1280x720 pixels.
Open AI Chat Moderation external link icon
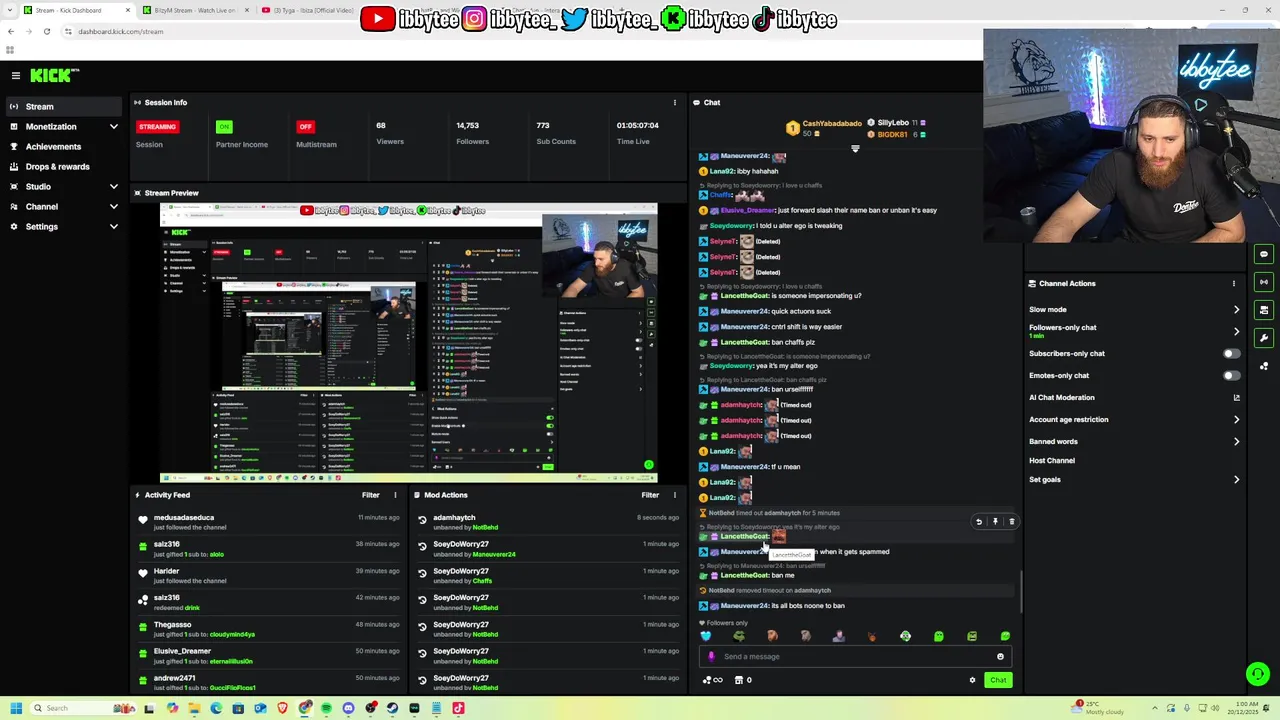coord(1237,397)
